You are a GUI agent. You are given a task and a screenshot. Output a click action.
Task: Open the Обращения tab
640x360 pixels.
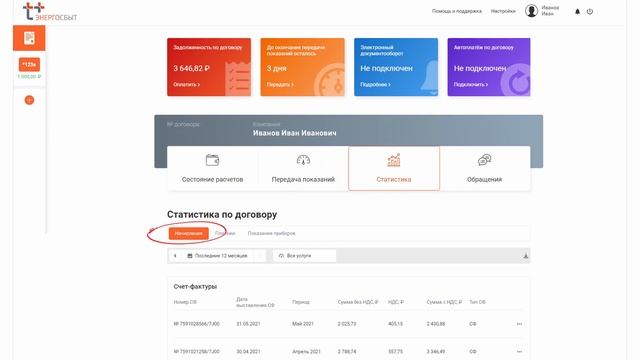click(x=484, y=168)
